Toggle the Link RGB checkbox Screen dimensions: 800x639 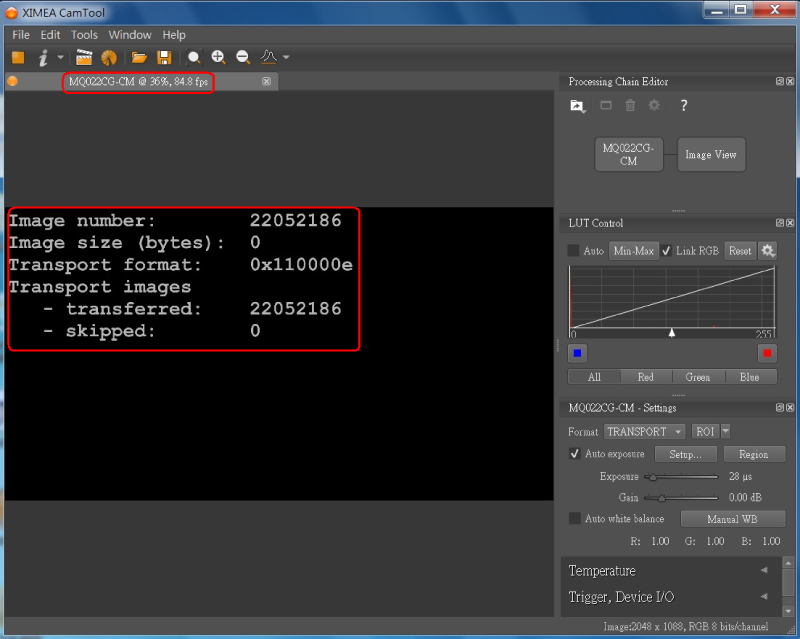(666, 251)
